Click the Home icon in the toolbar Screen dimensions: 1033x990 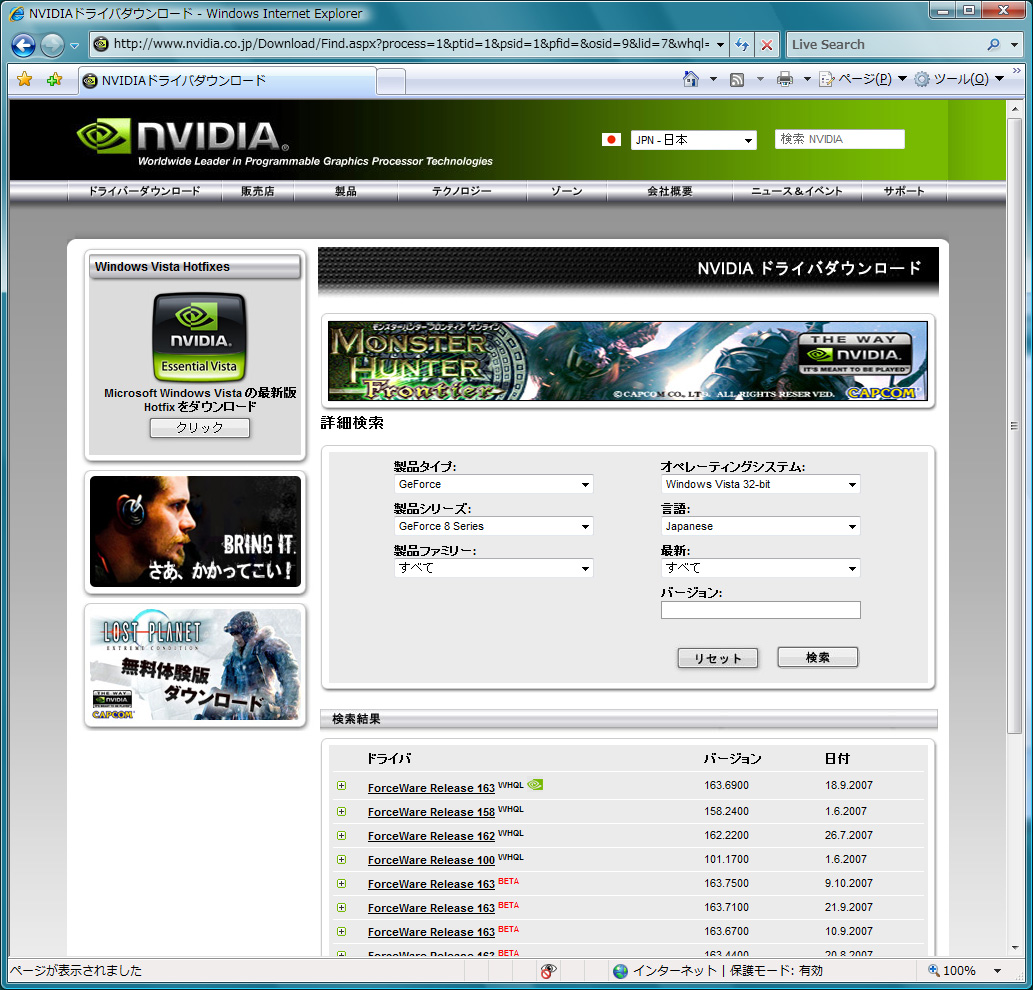(690, 79)
